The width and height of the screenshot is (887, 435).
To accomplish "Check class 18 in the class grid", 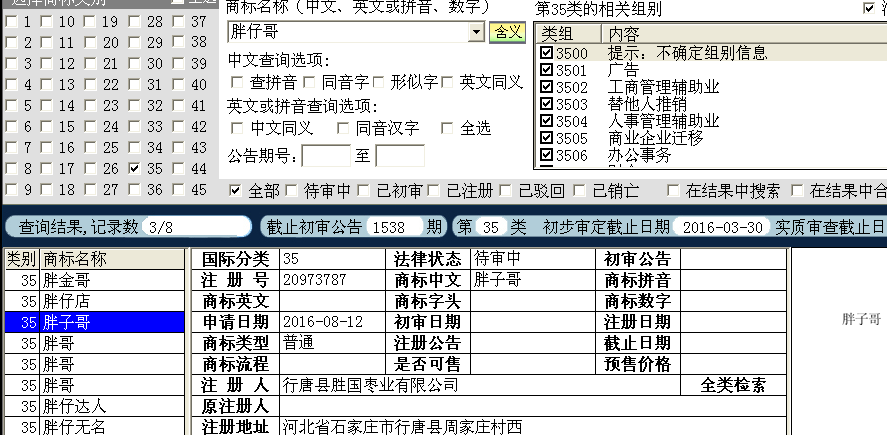I will 46,189.
